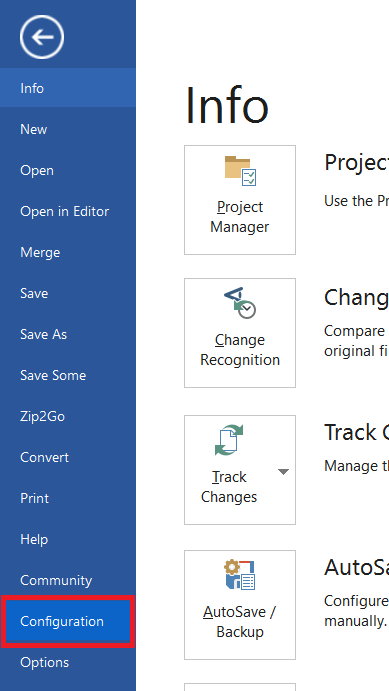
Task: Choose Print from the menu
Action: (68, 498)
